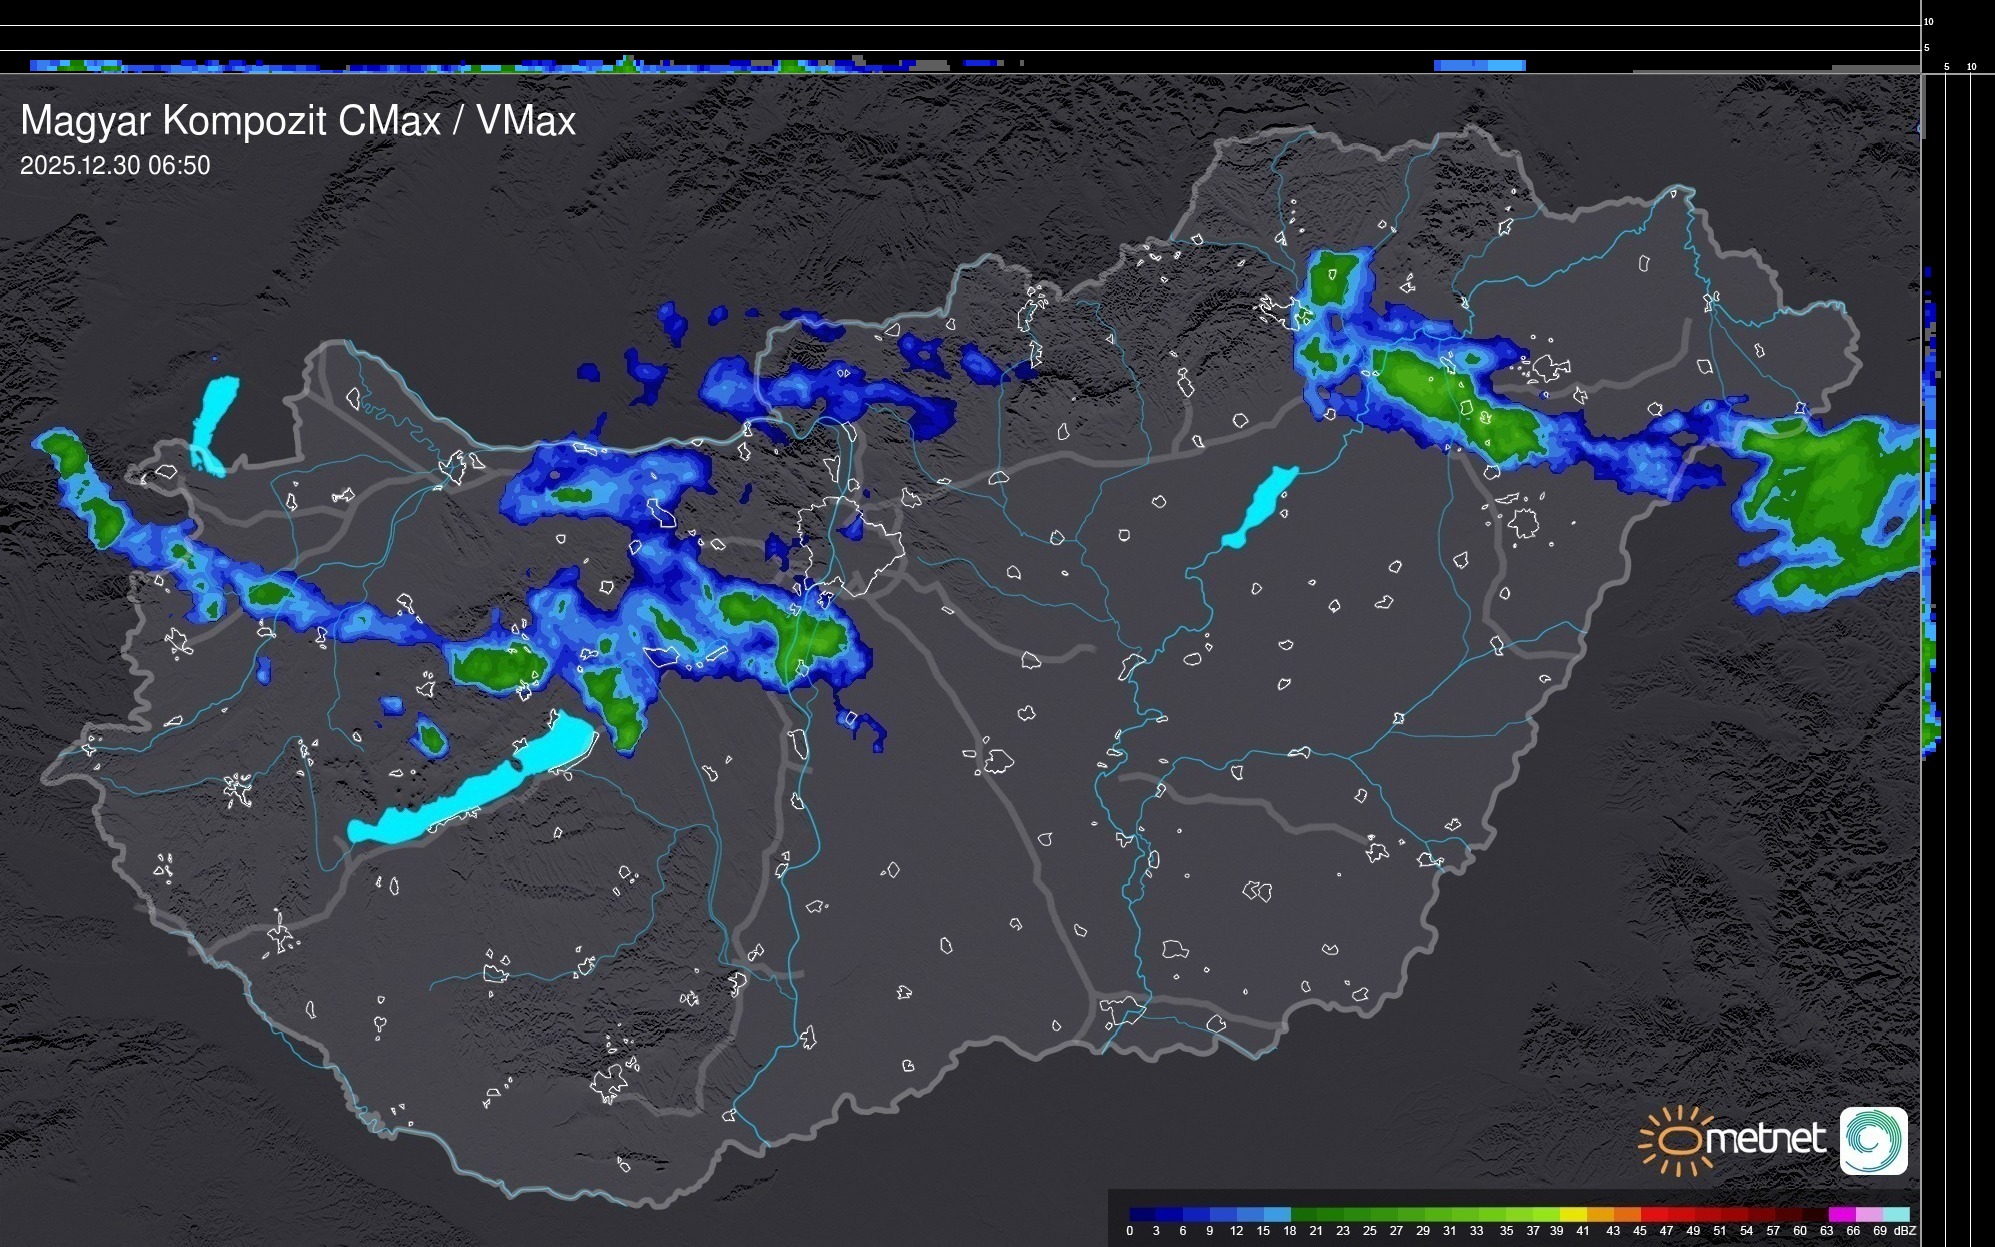Image resolution: width=1995 pixels, height=1247 pixels.
Task: Pick the light cyan 69 dBZ swatch
Action: (x=1894, y=1214)
